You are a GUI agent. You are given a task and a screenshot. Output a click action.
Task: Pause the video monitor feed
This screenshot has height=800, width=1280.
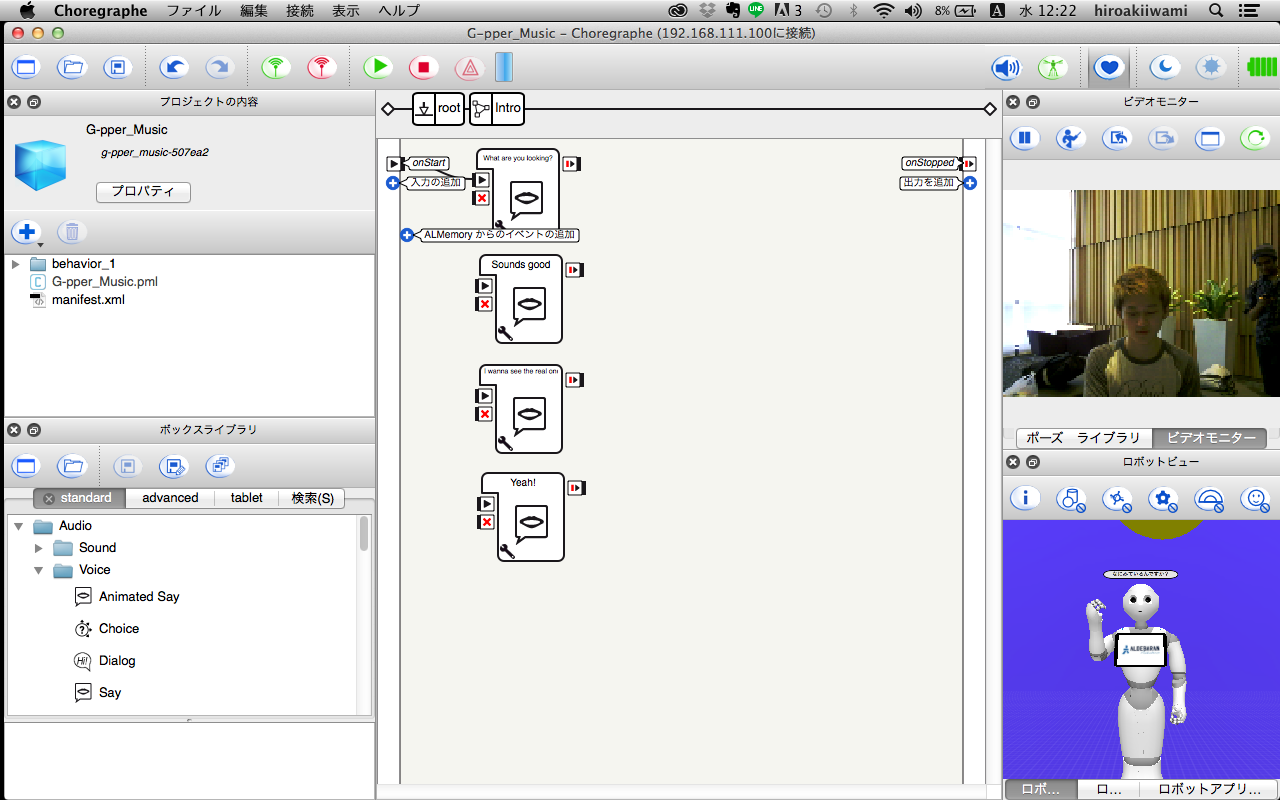[x=1024, y=138]
